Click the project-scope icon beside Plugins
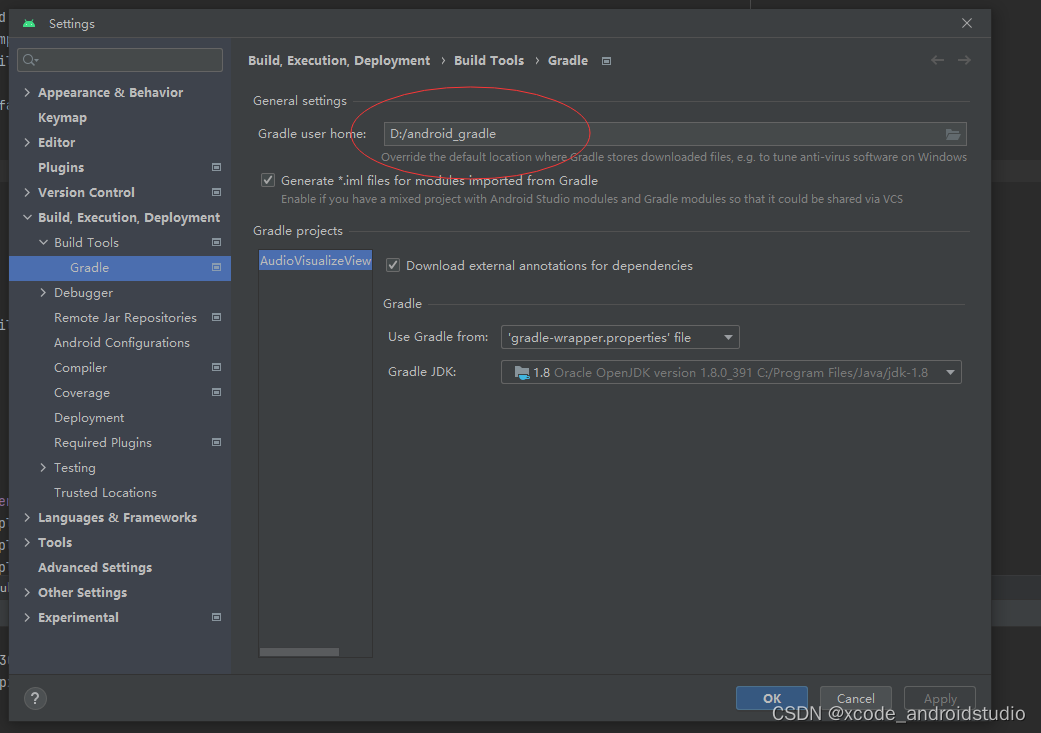Screen dimensions: 1041x733 [216, 167]
